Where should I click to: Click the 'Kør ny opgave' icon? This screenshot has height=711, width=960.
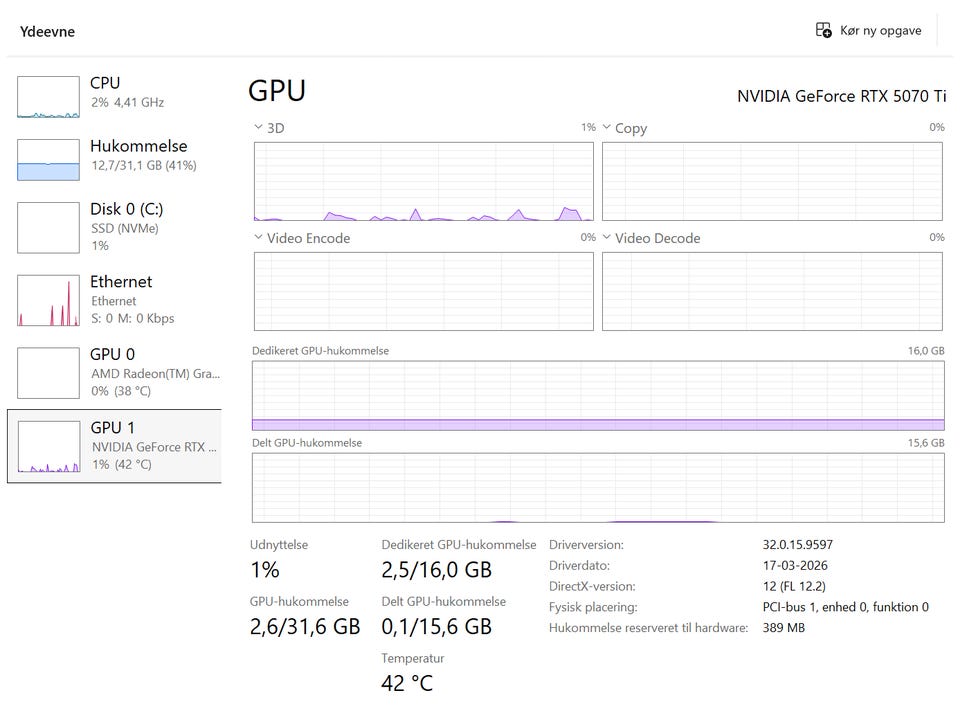[824, 30]
